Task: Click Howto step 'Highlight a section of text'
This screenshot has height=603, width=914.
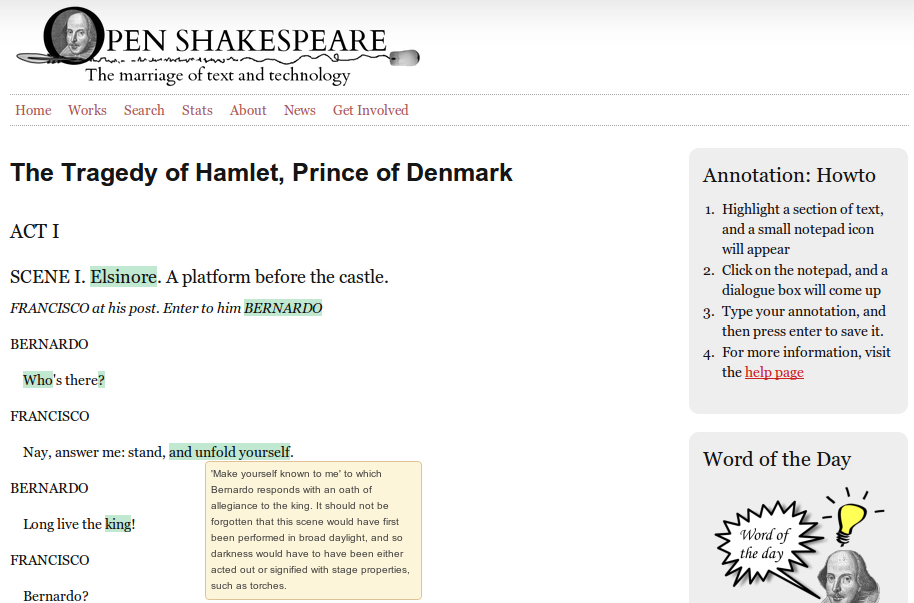Action: tap(802, 229)
